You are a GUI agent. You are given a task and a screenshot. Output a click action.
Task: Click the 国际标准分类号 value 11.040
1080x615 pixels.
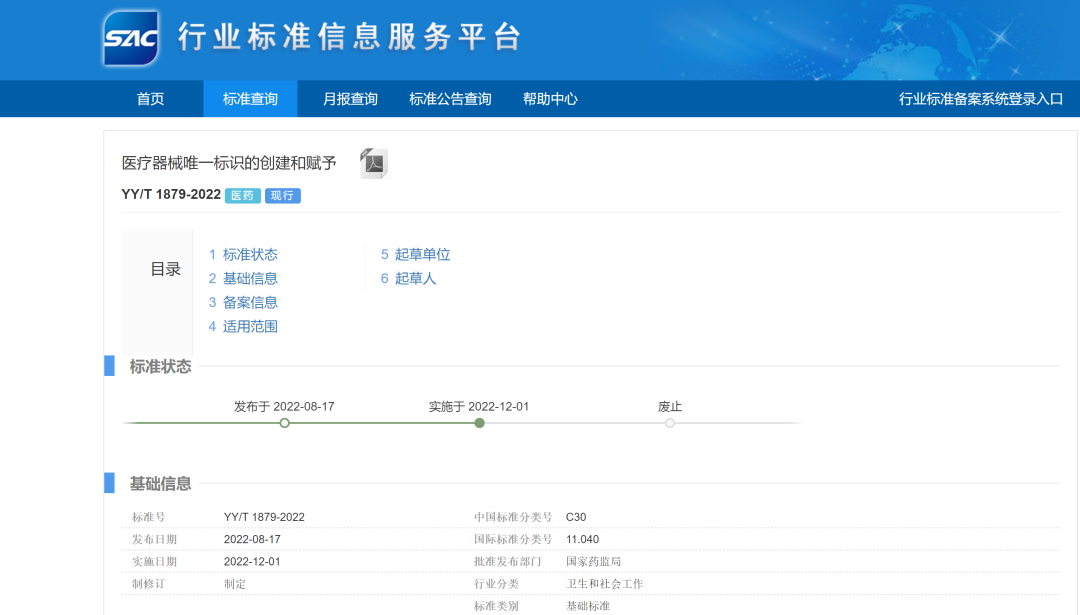tap(583, 539)
